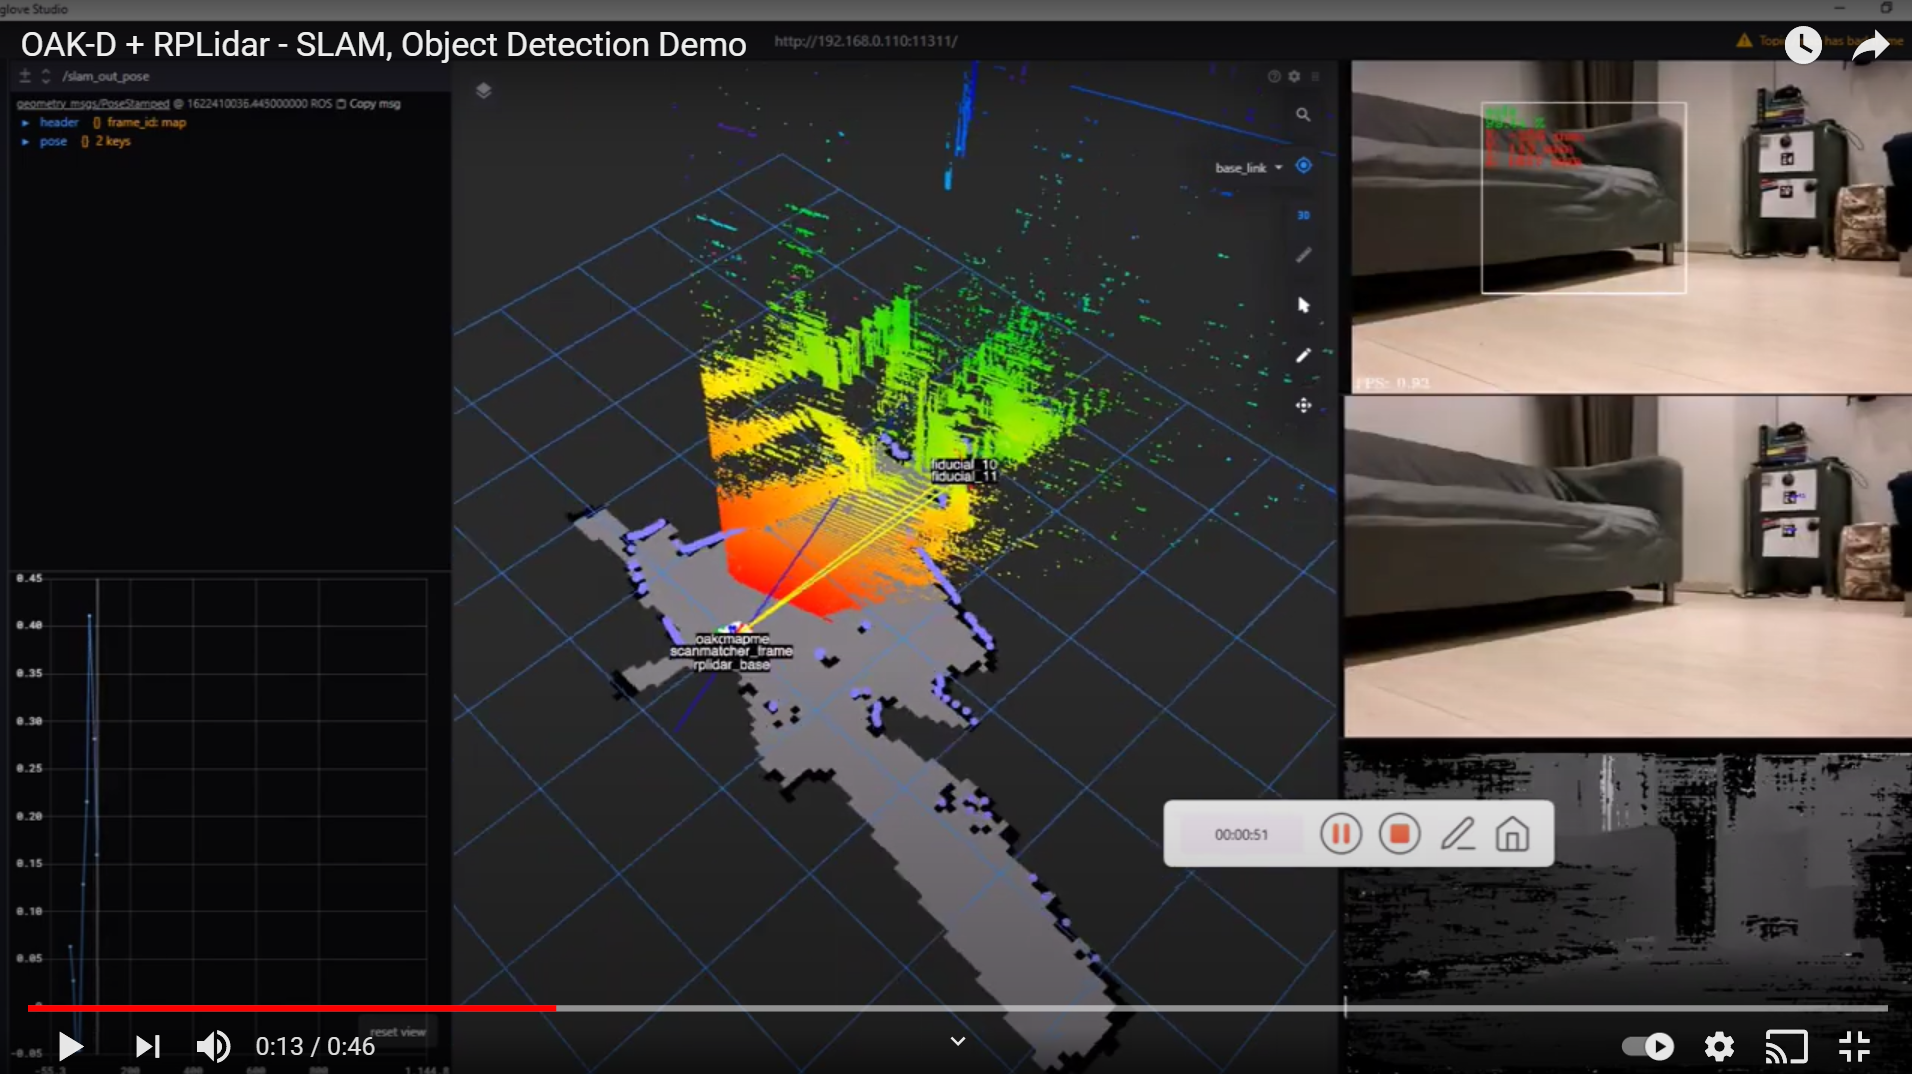Open the YouTube share arrow

pyautogui.click(x=1870, y=46)
